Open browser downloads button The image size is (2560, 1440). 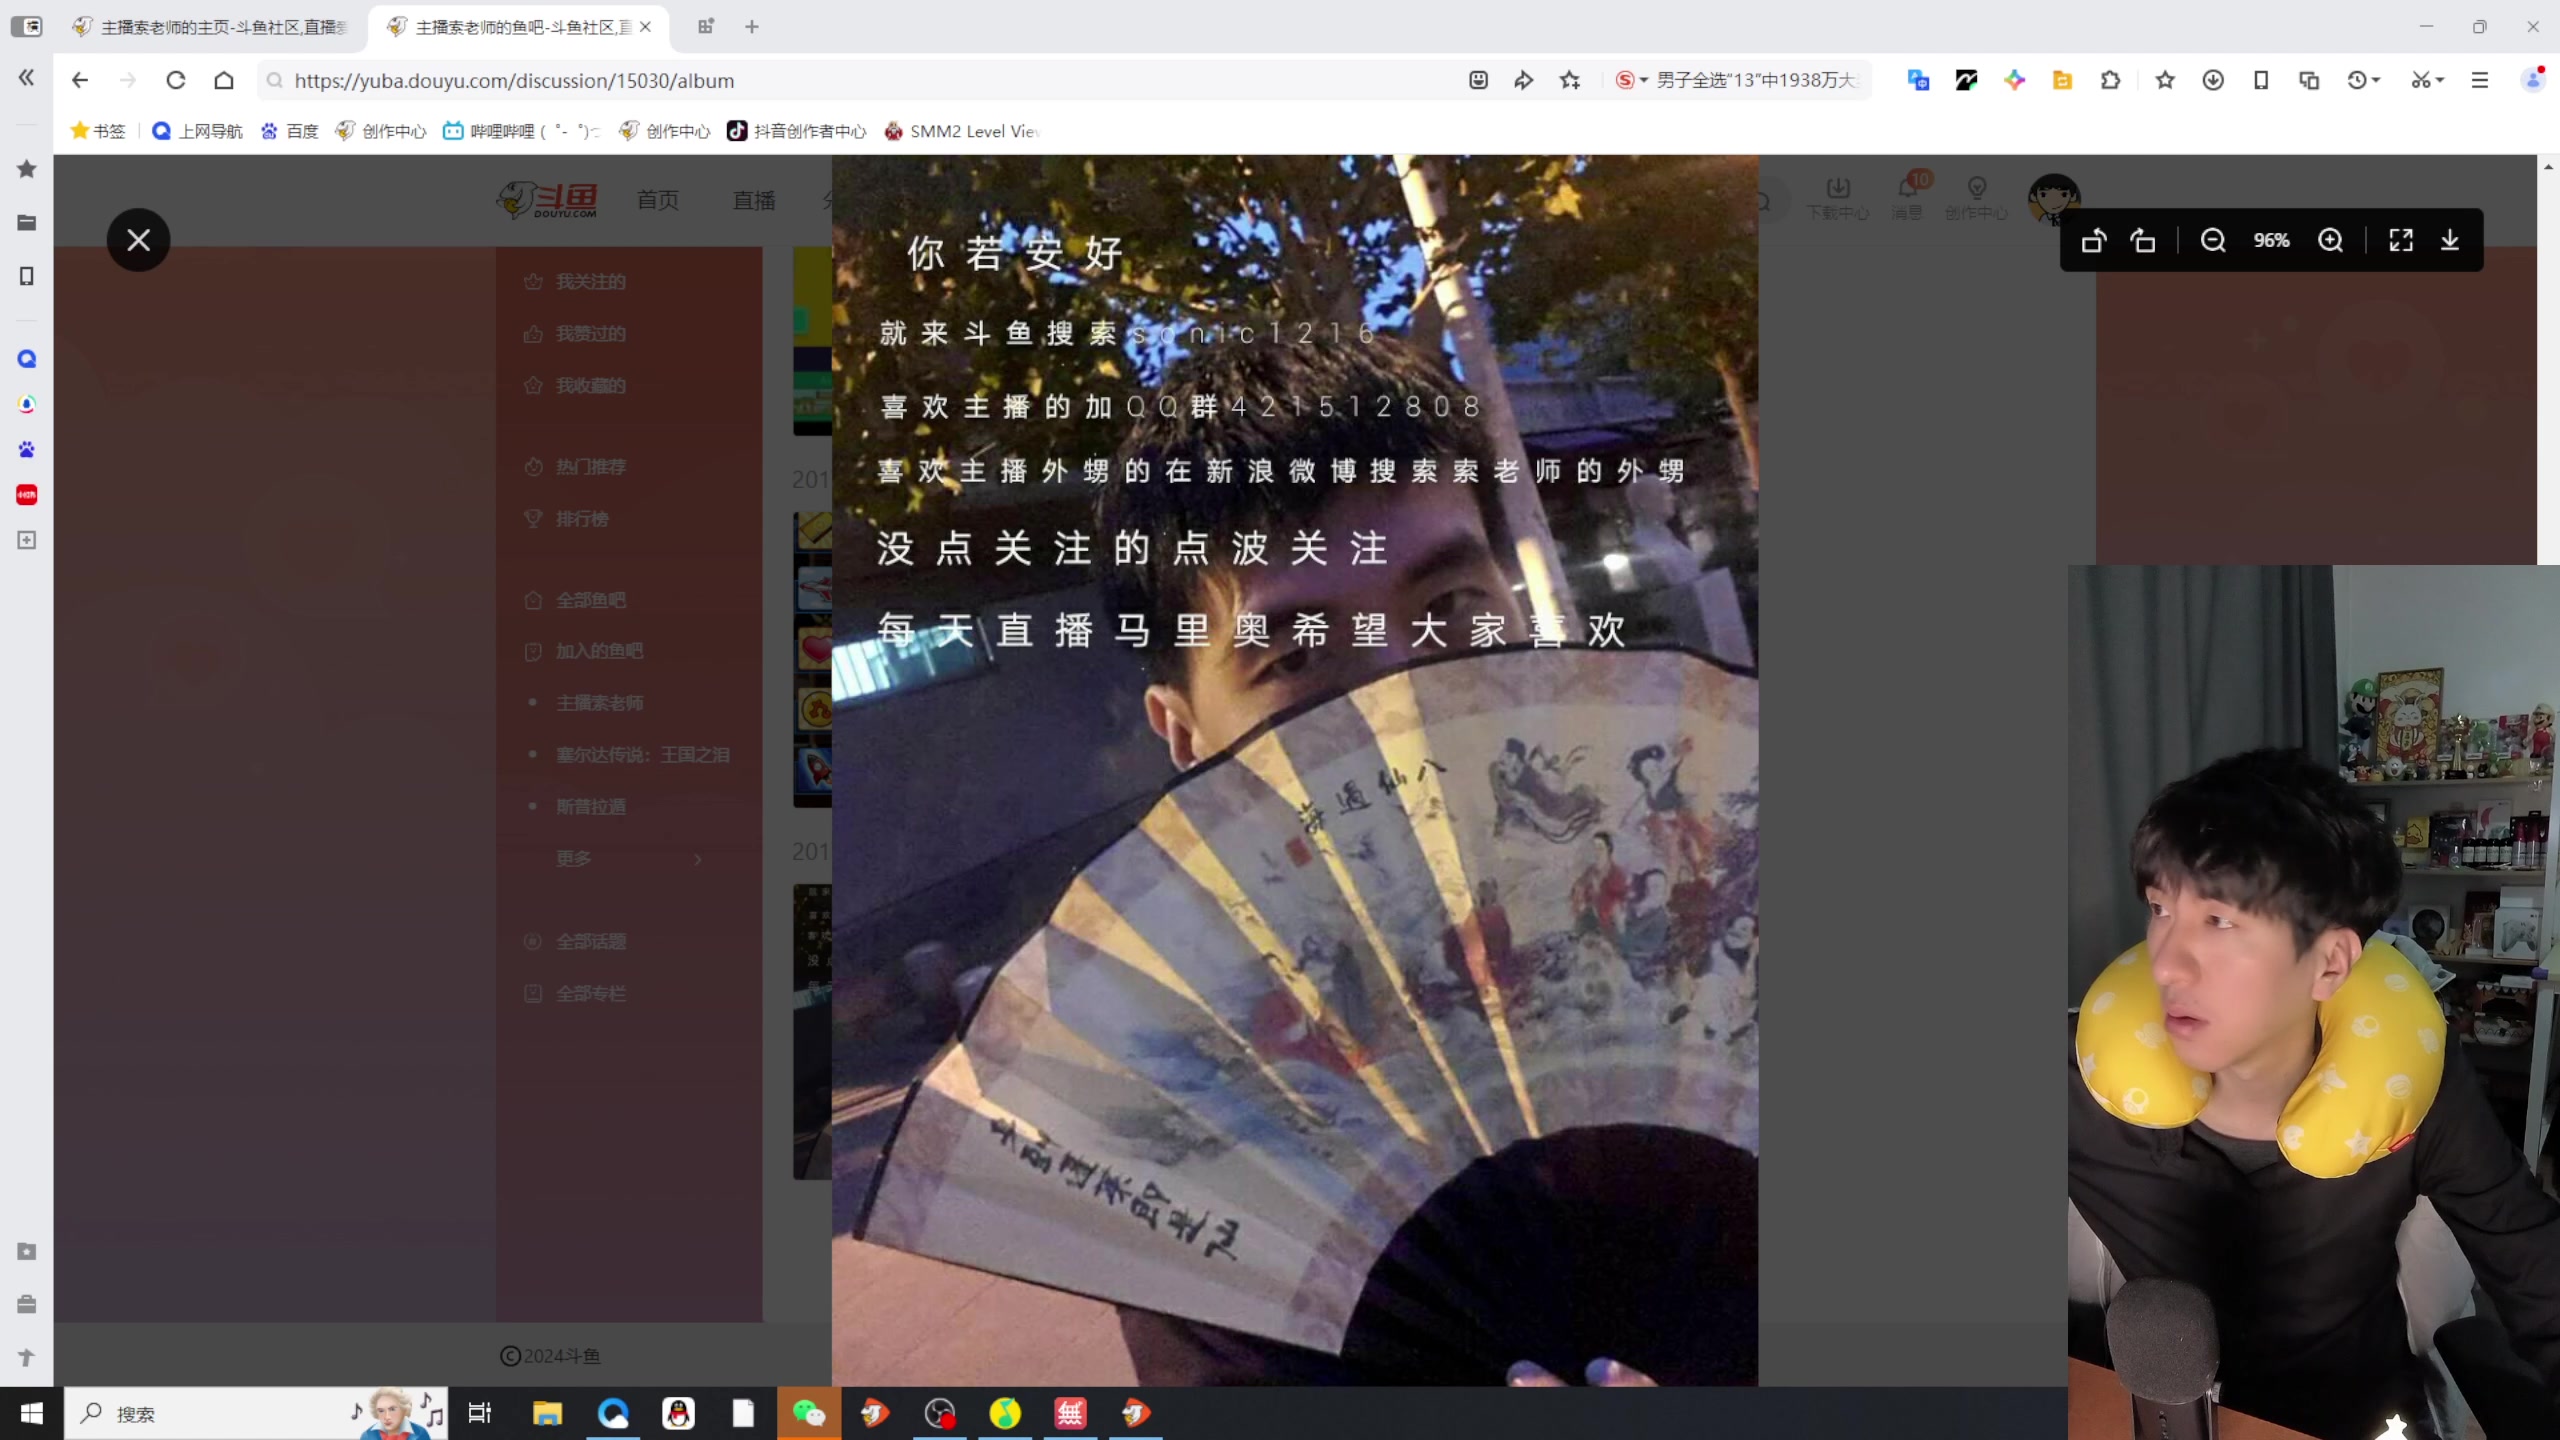(x=2213, y=80)
